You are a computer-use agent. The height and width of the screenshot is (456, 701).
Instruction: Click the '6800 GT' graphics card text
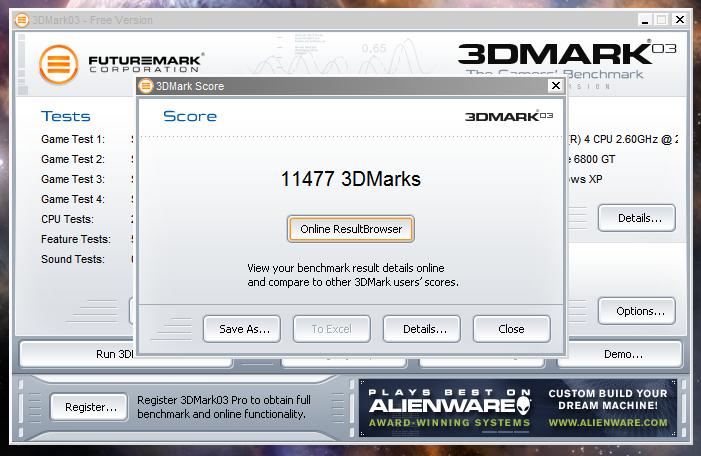[594, 159]
